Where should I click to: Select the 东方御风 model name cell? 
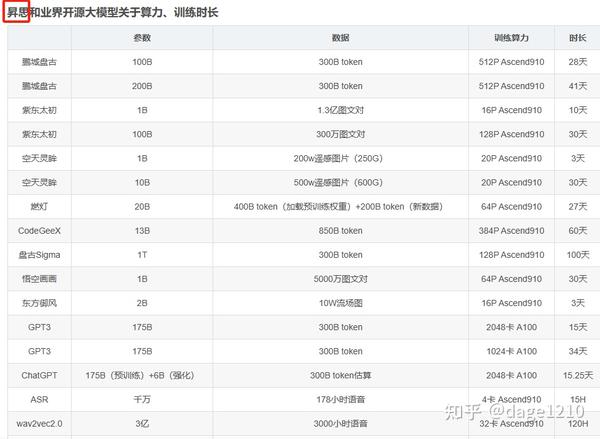coord(39,303)
